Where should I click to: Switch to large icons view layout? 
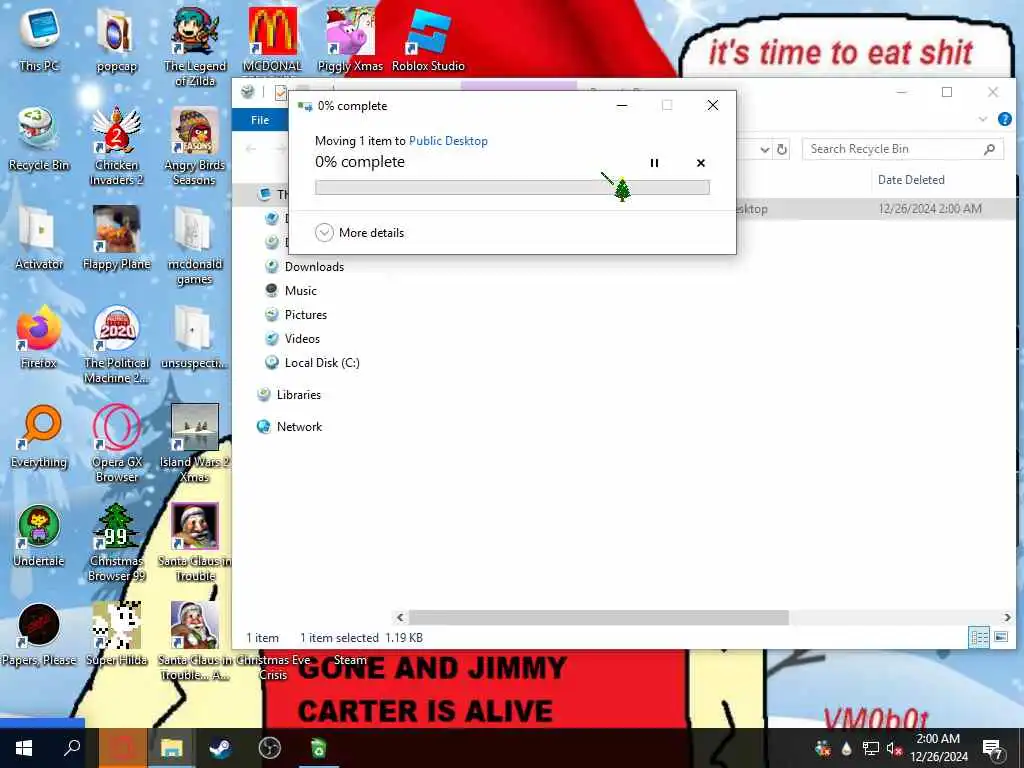point(1000,637)
